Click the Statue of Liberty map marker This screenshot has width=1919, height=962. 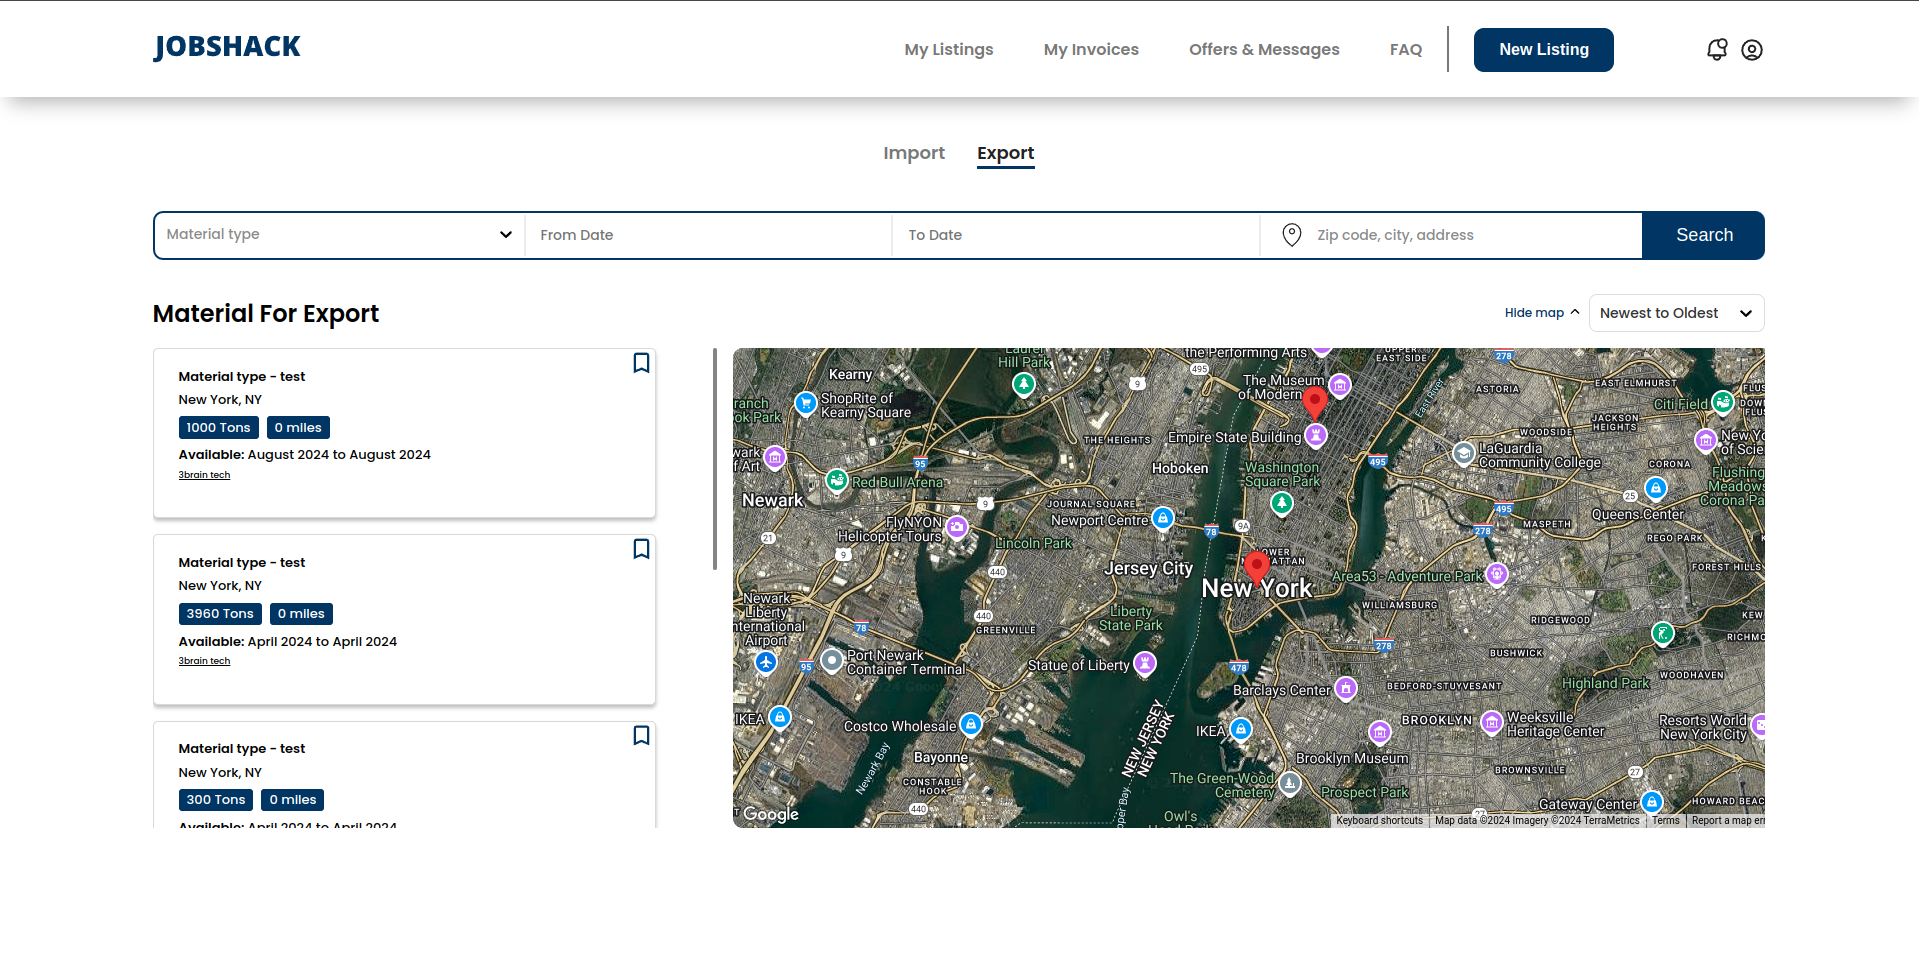click(1145, 663)
